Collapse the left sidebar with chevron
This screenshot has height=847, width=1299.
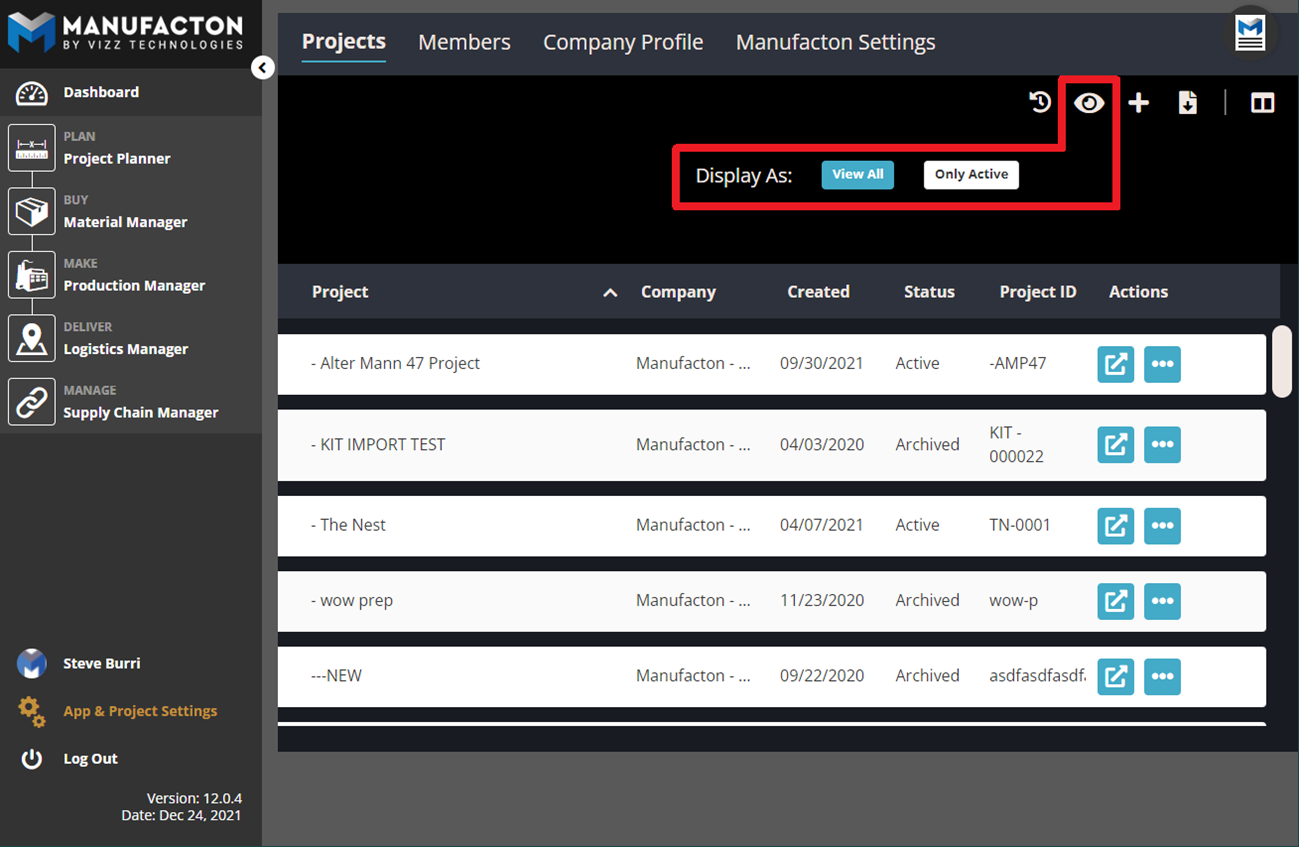[262, 68]
